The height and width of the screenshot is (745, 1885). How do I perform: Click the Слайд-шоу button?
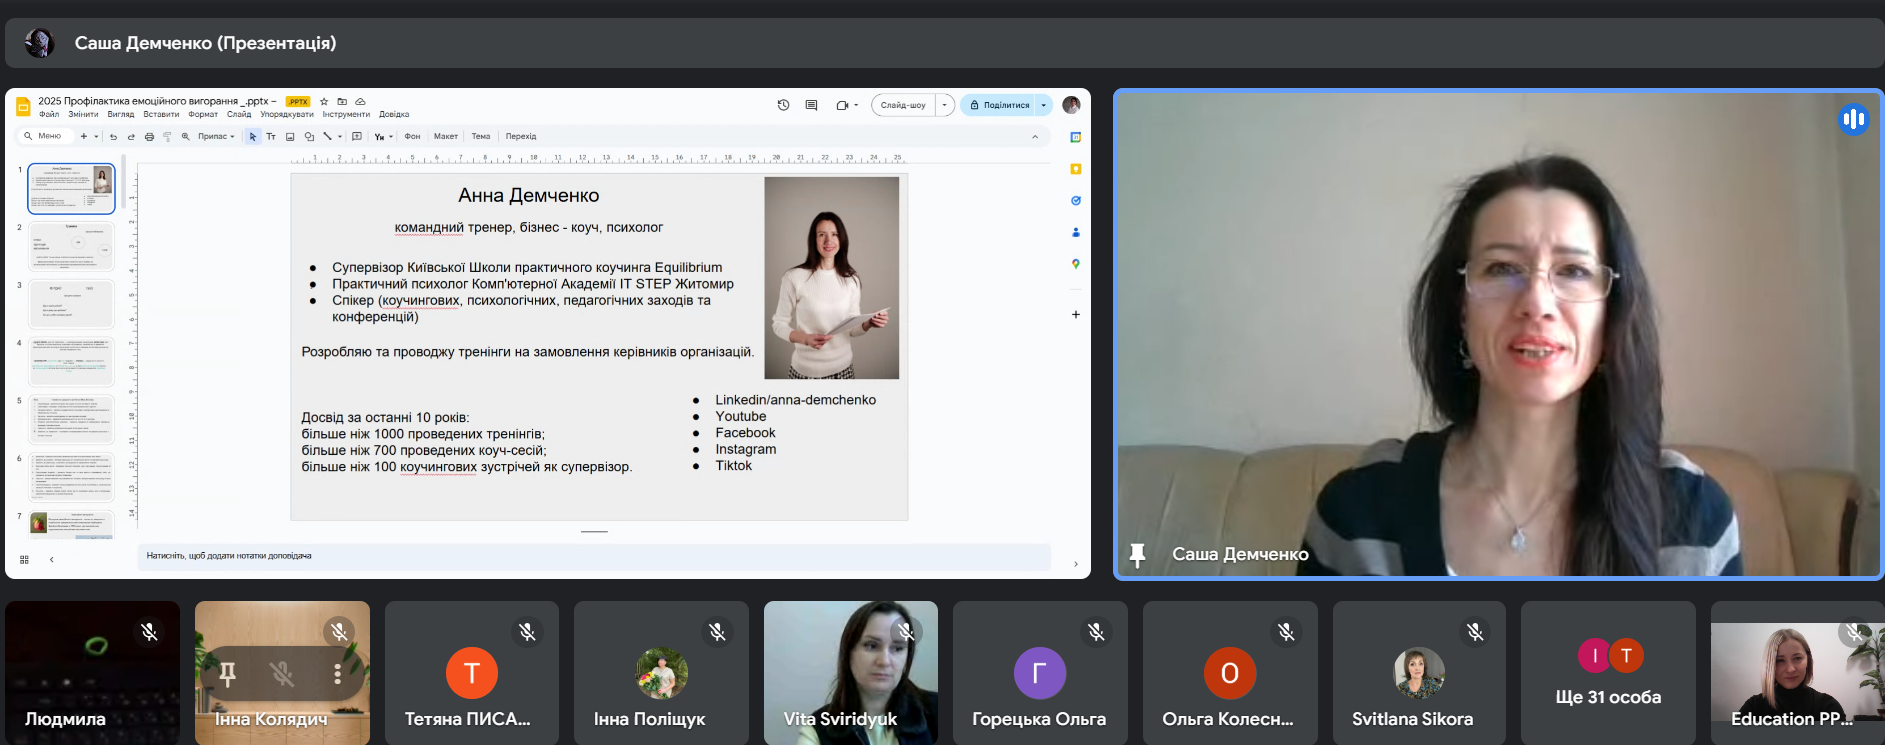coord(903,105)
